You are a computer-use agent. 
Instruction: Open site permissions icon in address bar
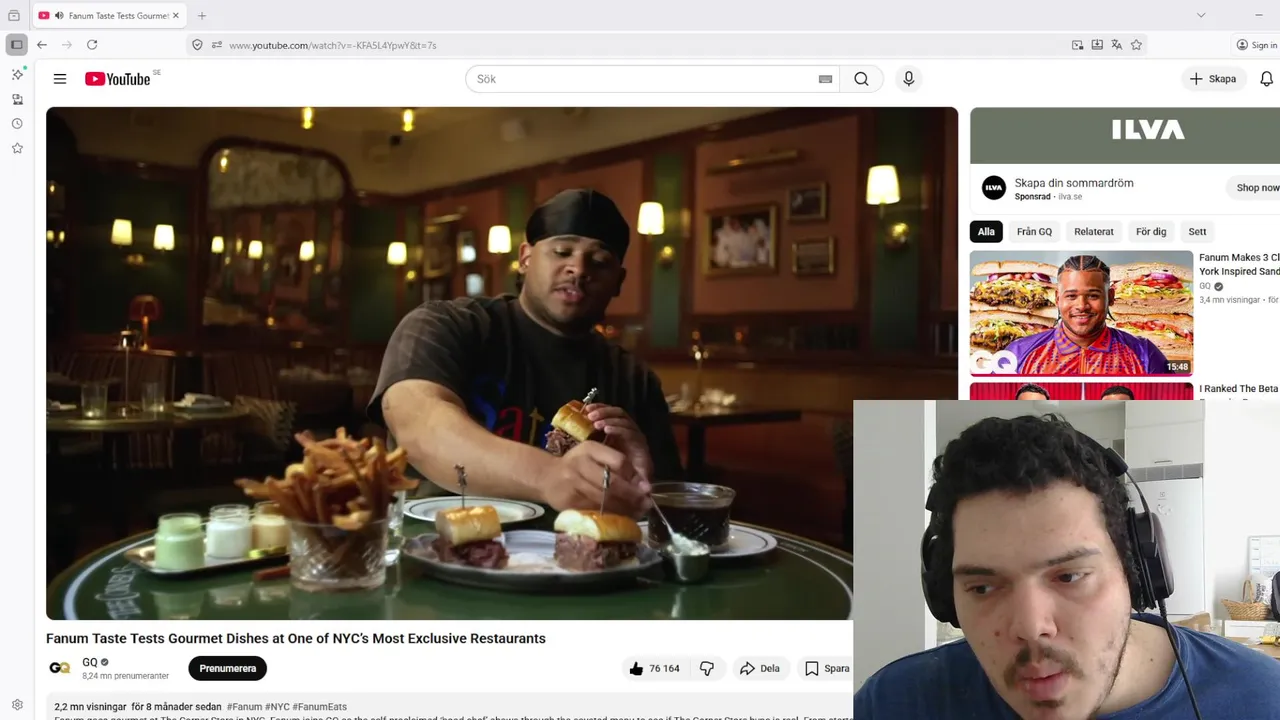click(217, 45)
